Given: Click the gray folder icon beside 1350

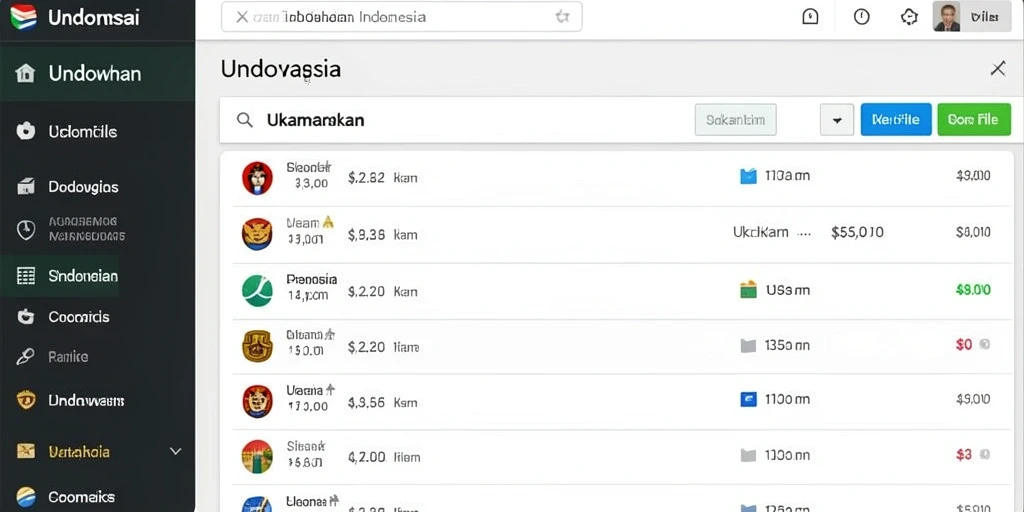Looking at the screenshot, I should (748, 345).
